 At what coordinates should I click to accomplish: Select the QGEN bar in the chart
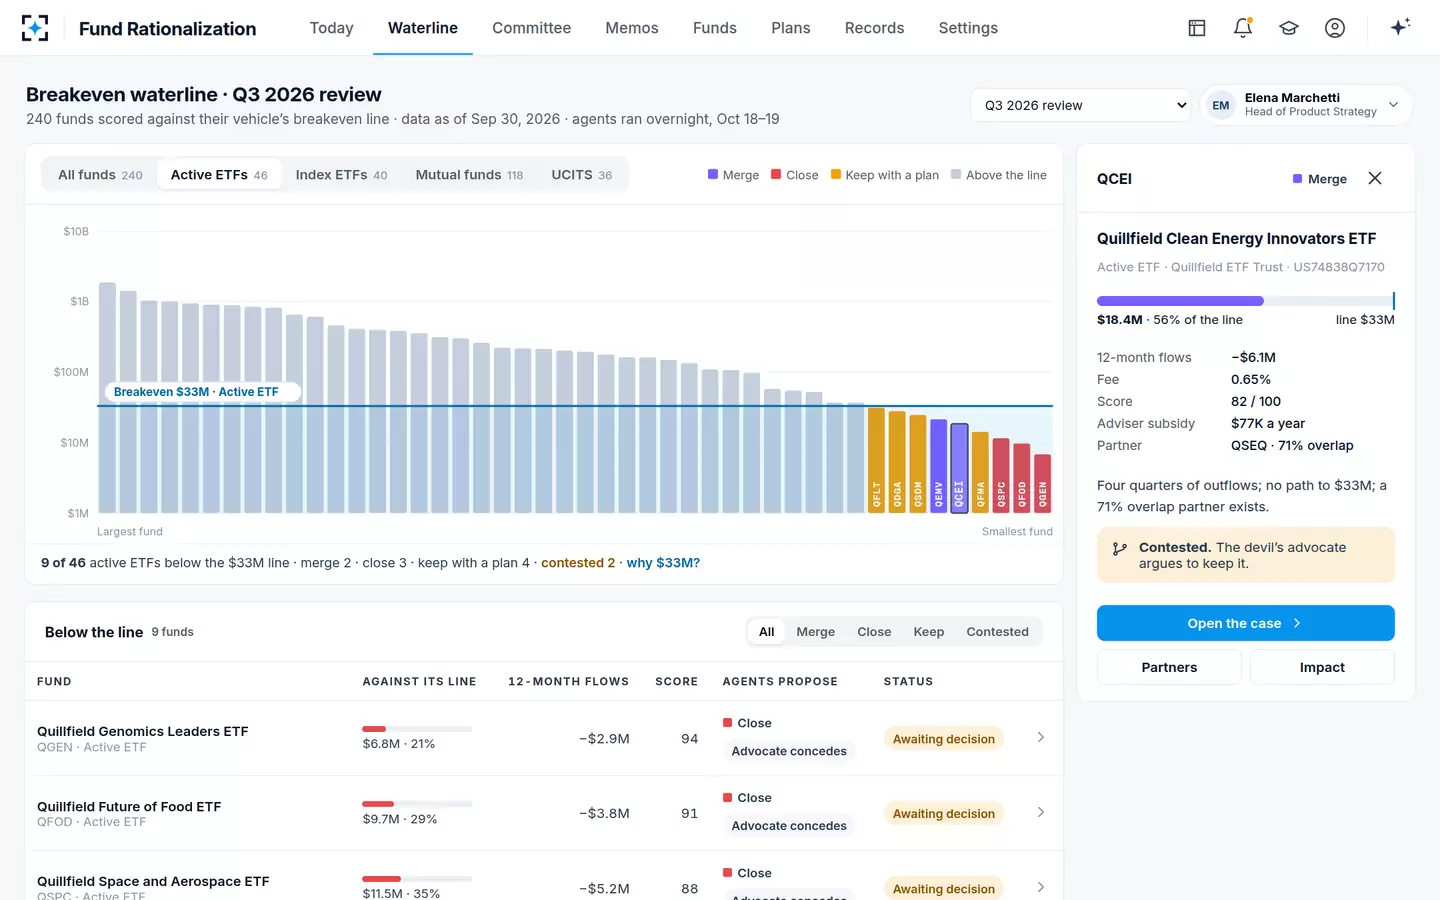tap(1042, 484)
